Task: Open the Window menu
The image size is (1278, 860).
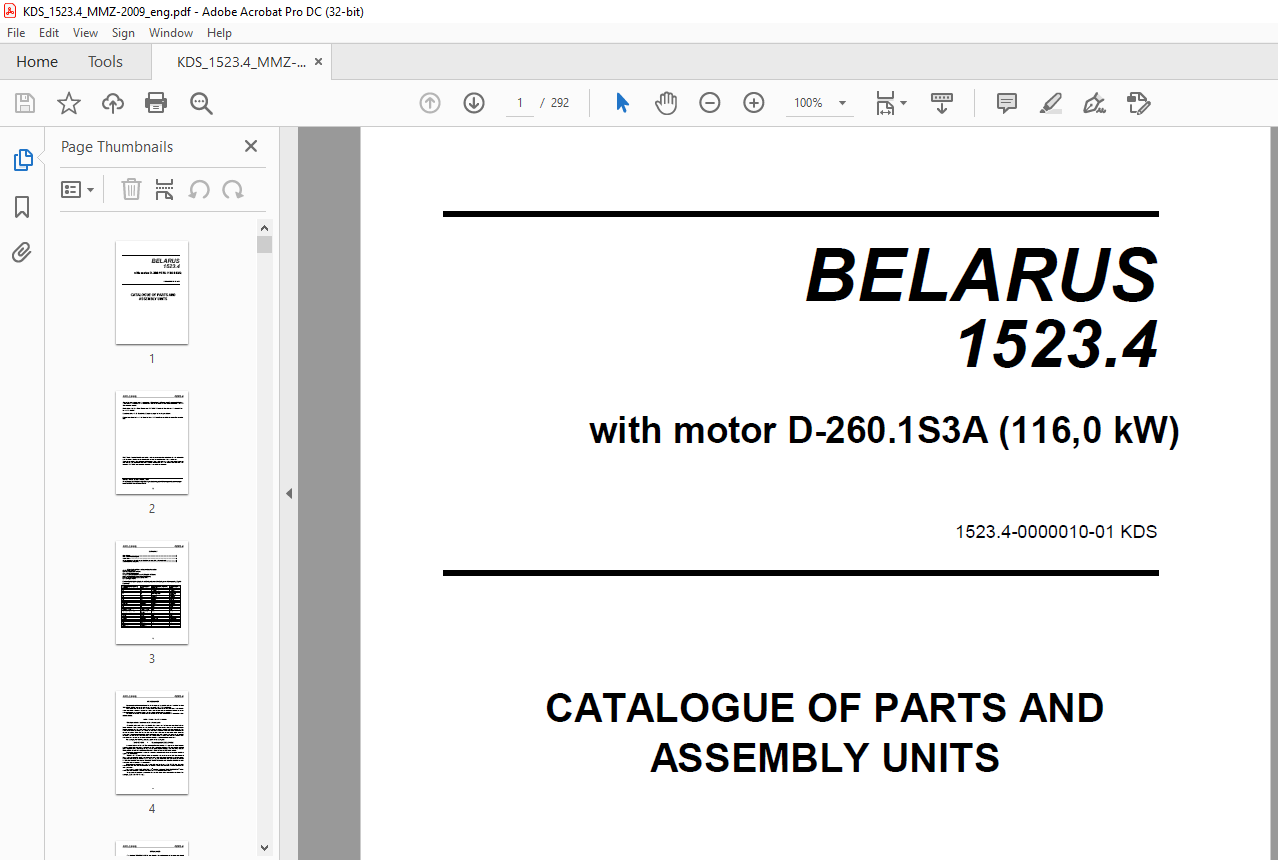Action: (171, 33)
